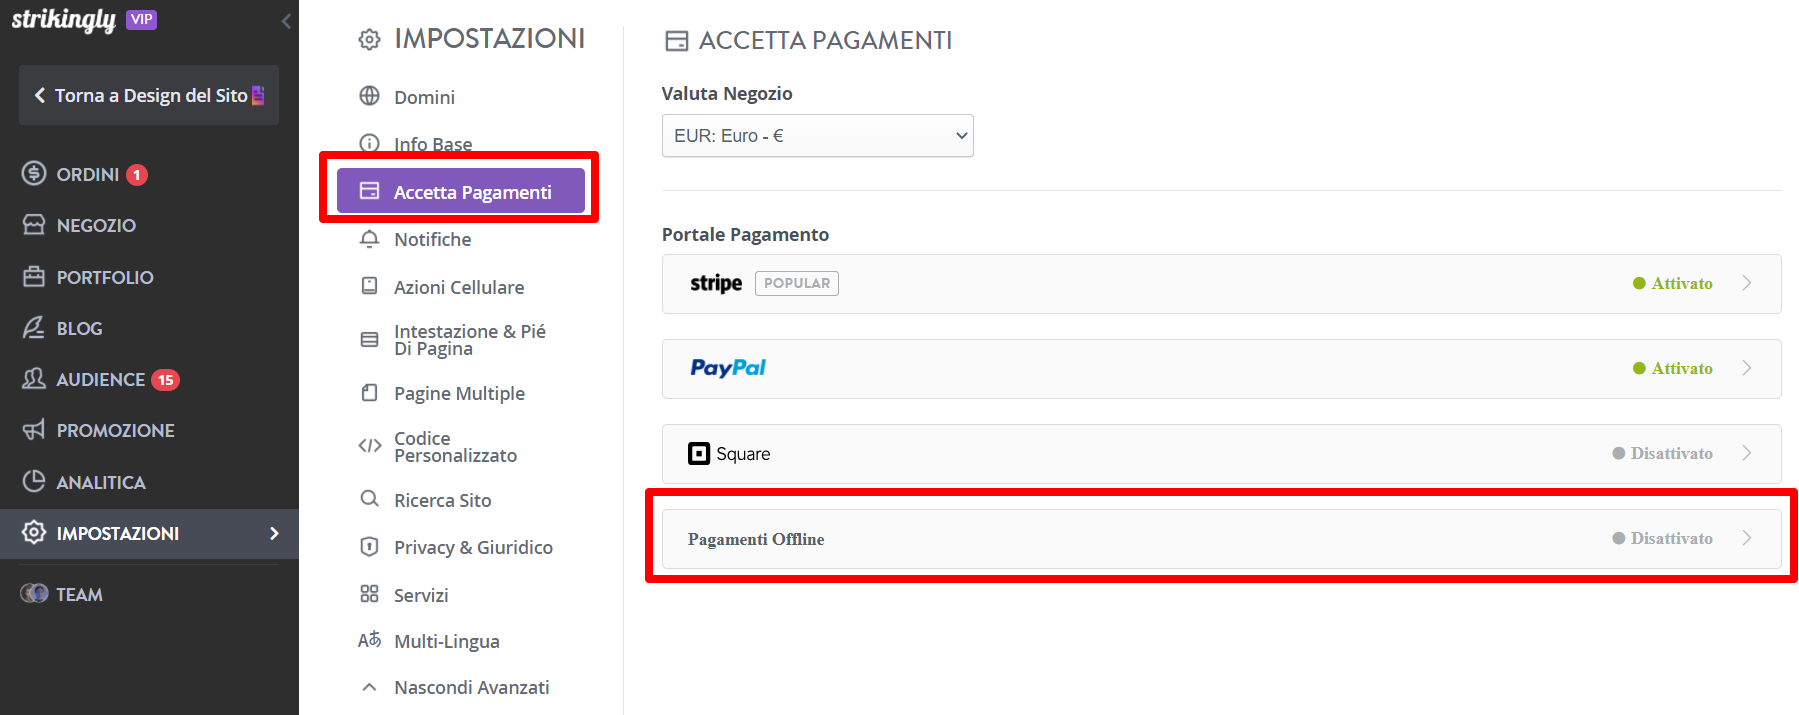Click the Audience people icon

click(x=34, y=378)
